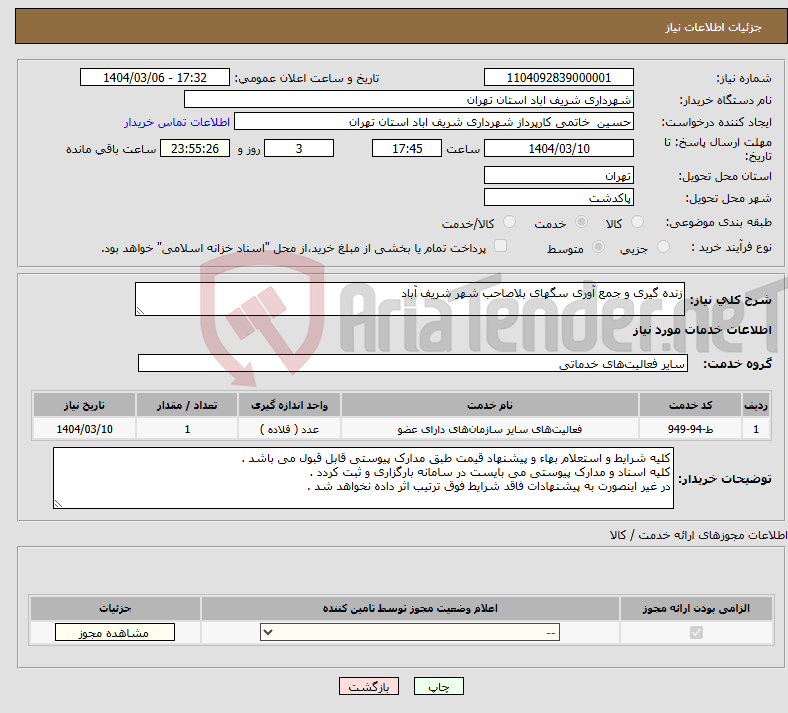Open اطلاعات تماس خریدار link
Screen dimensions: 788x713
pyautogui.click(x=177, y=122)
